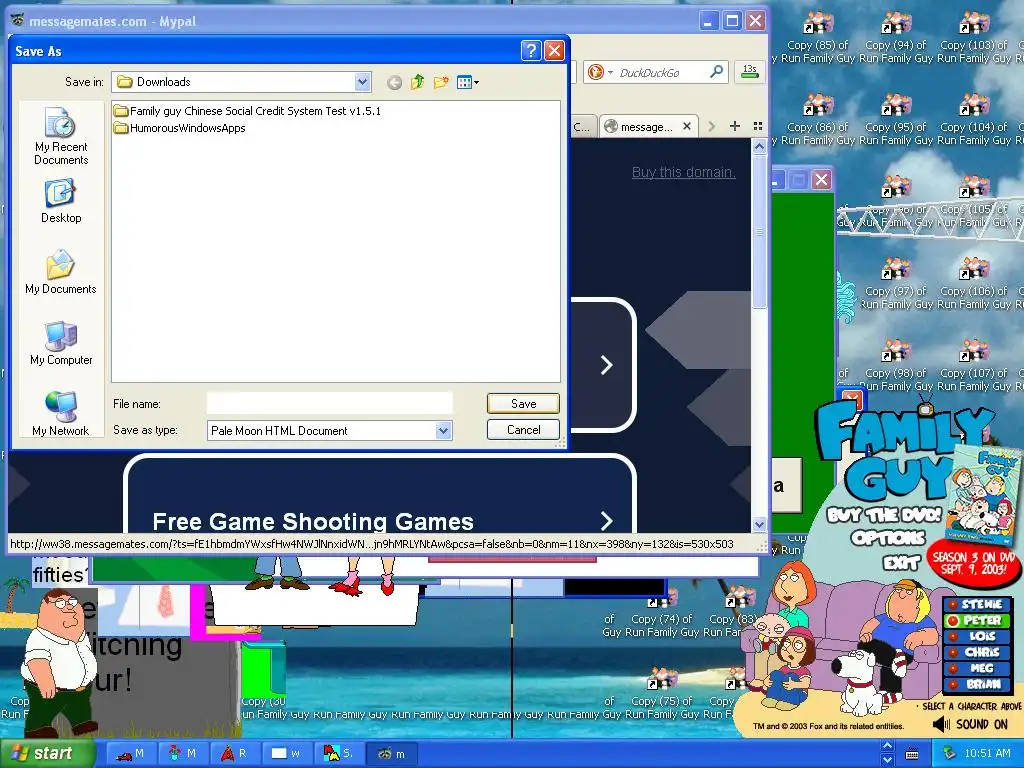The height and width of the screenshot is (768, 1024).
Task: Select the Copy (104) of Run Family Guy shortcut
Action: [x=974, y=121]
